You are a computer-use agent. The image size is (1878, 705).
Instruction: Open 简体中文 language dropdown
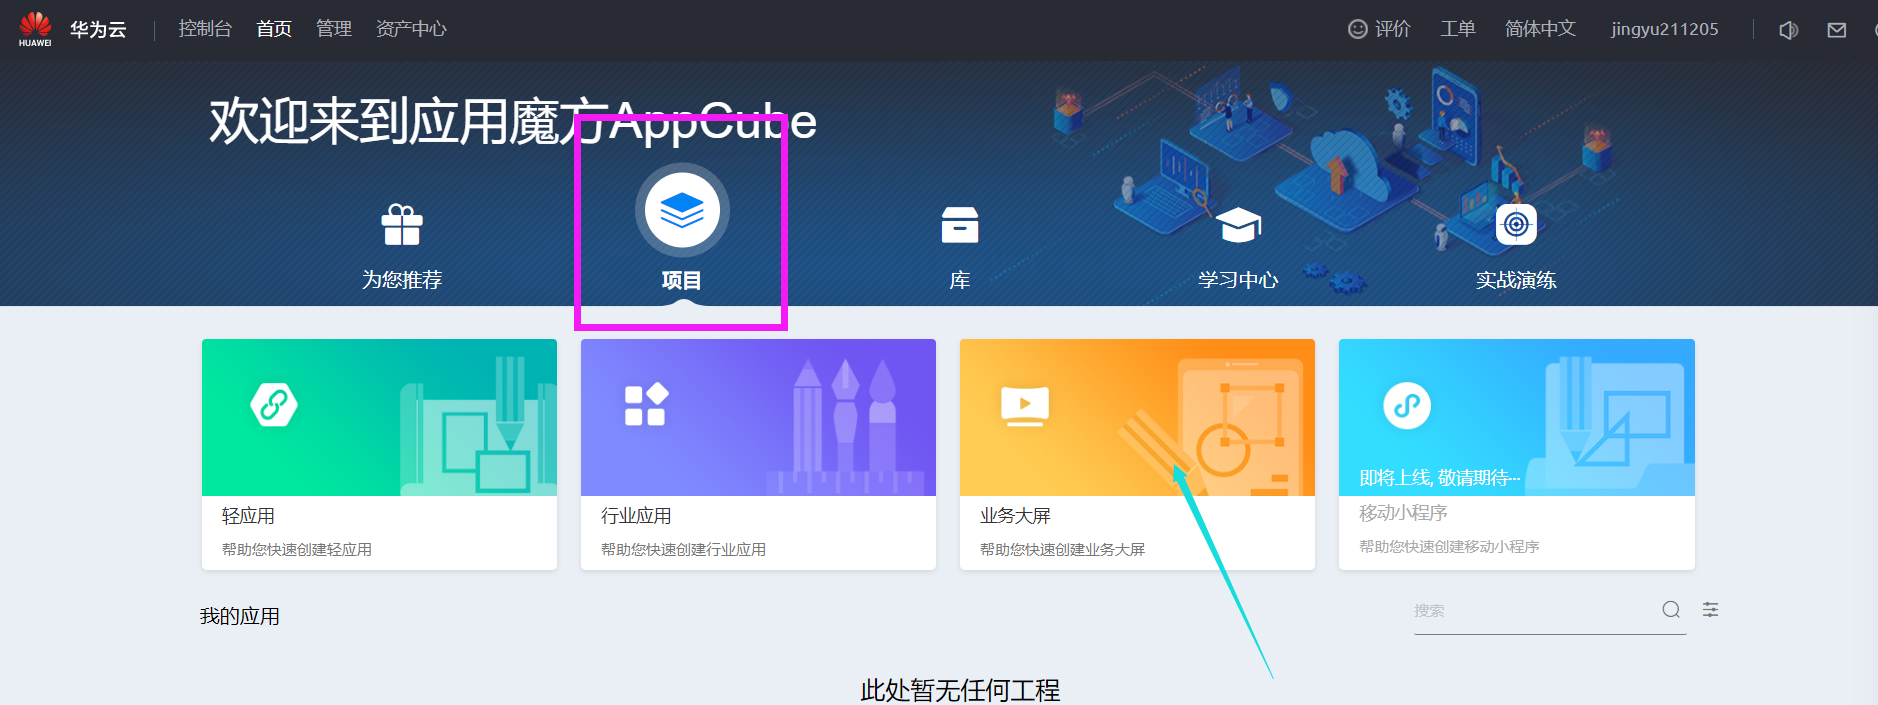click(x=1540, y=29)
